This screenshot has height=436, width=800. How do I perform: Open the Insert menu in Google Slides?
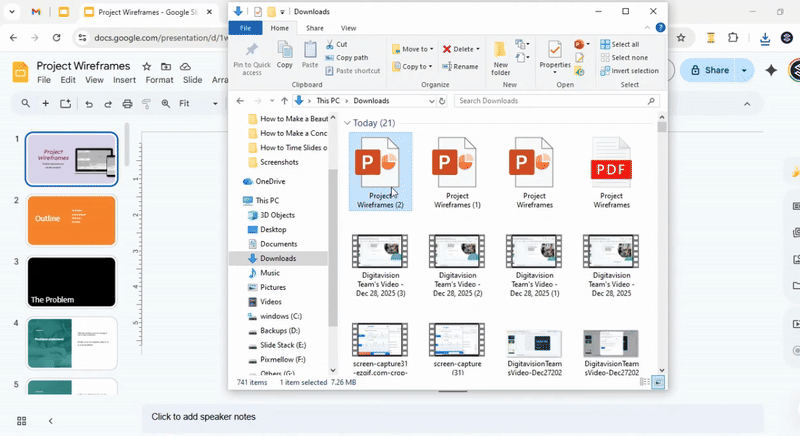(124, 80)
